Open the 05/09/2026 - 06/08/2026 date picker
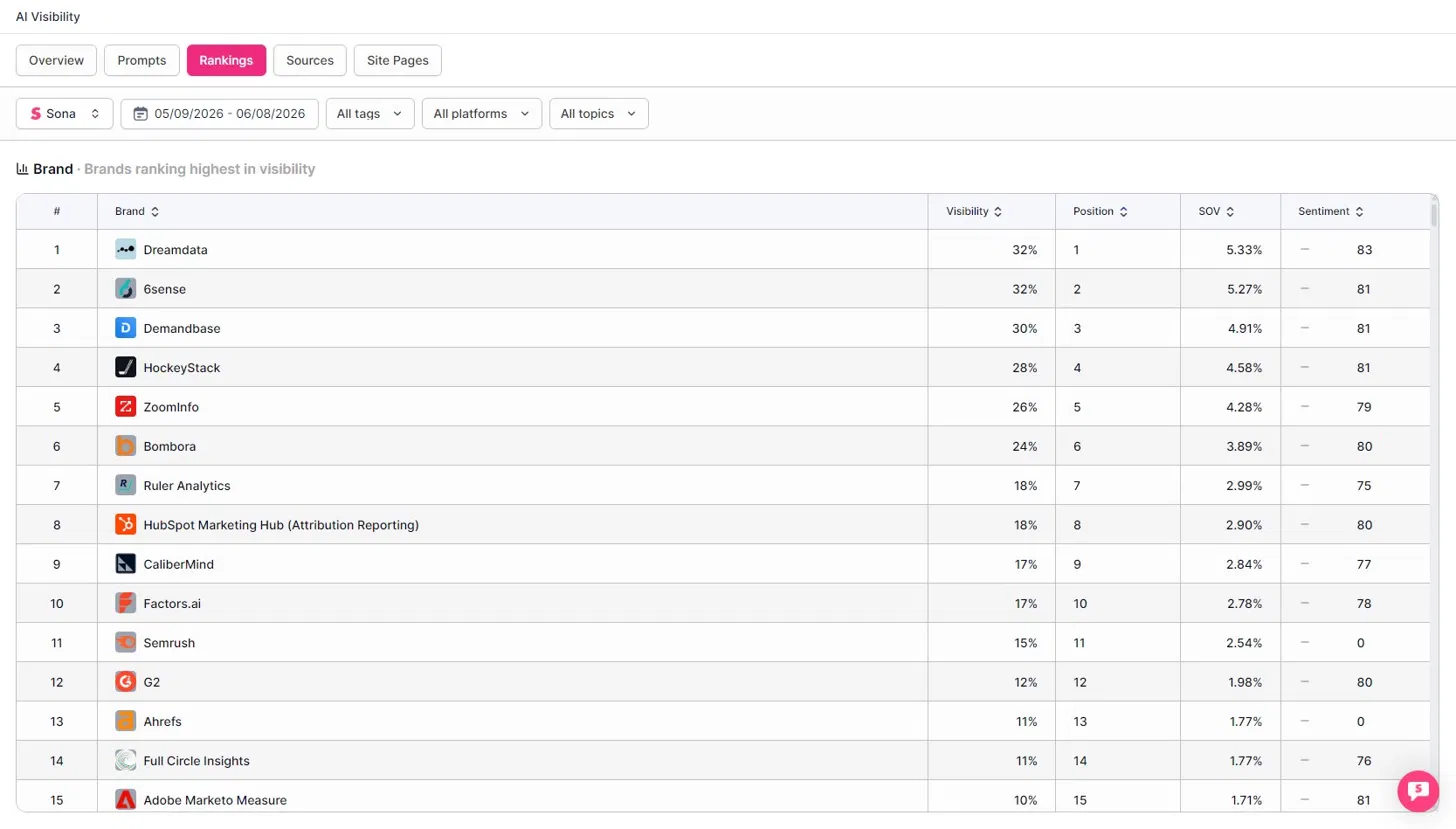This screenshot has width=1456, height=829. 220,114
